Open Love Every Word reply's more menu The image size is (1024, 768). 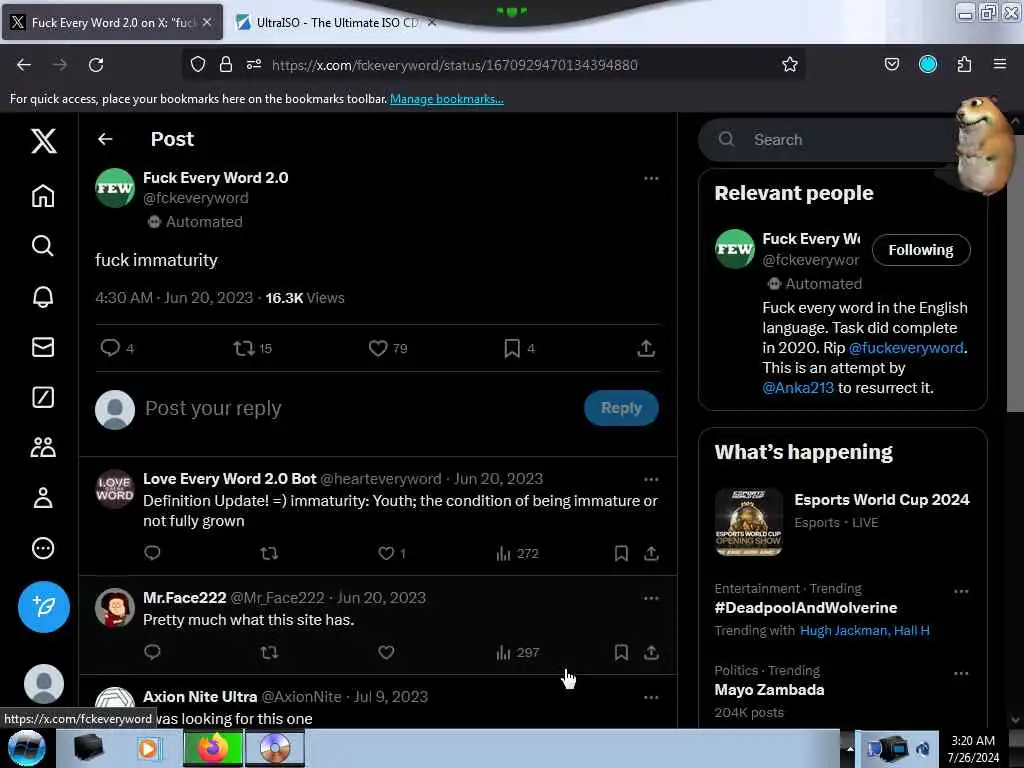click(650, 479)
